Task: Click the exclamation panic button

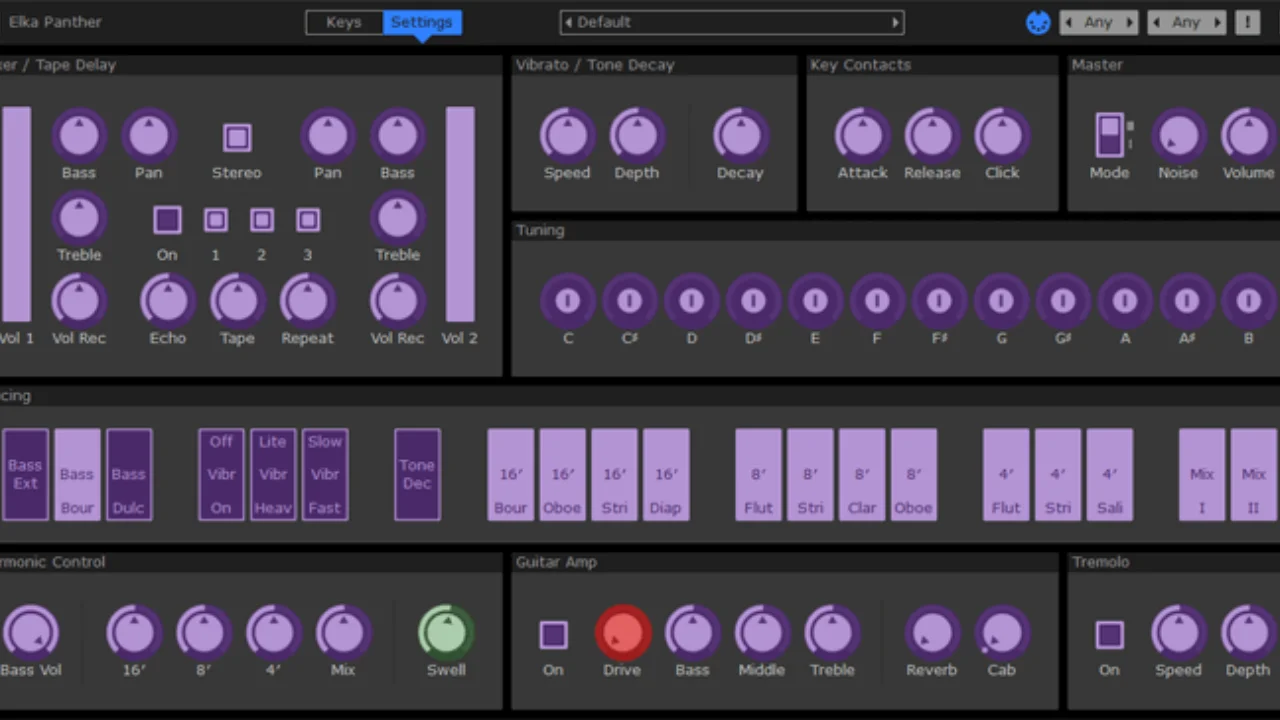Action: [1247, 22]
